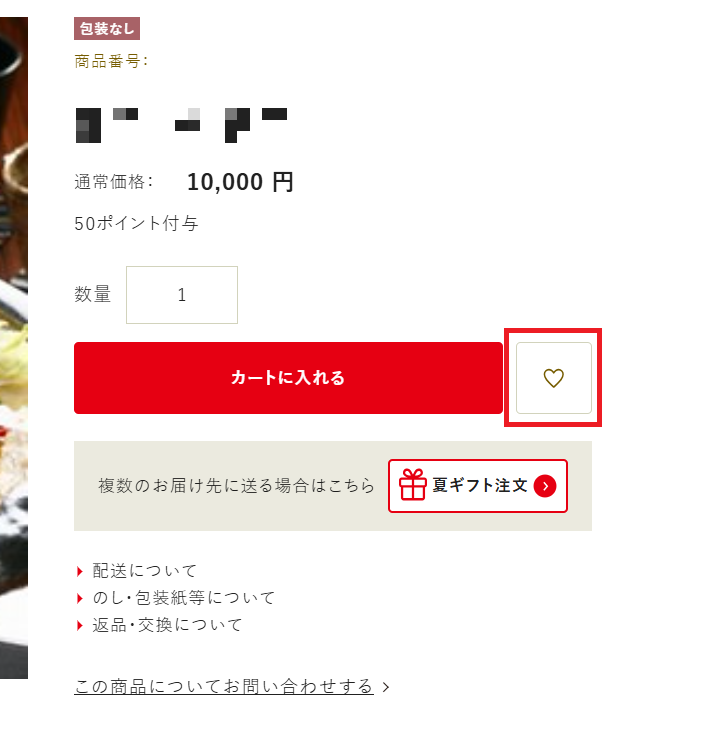Screen dimensions: 722x742
Task: Open 夏ギフト注文 order page
Action: (478, 486)
